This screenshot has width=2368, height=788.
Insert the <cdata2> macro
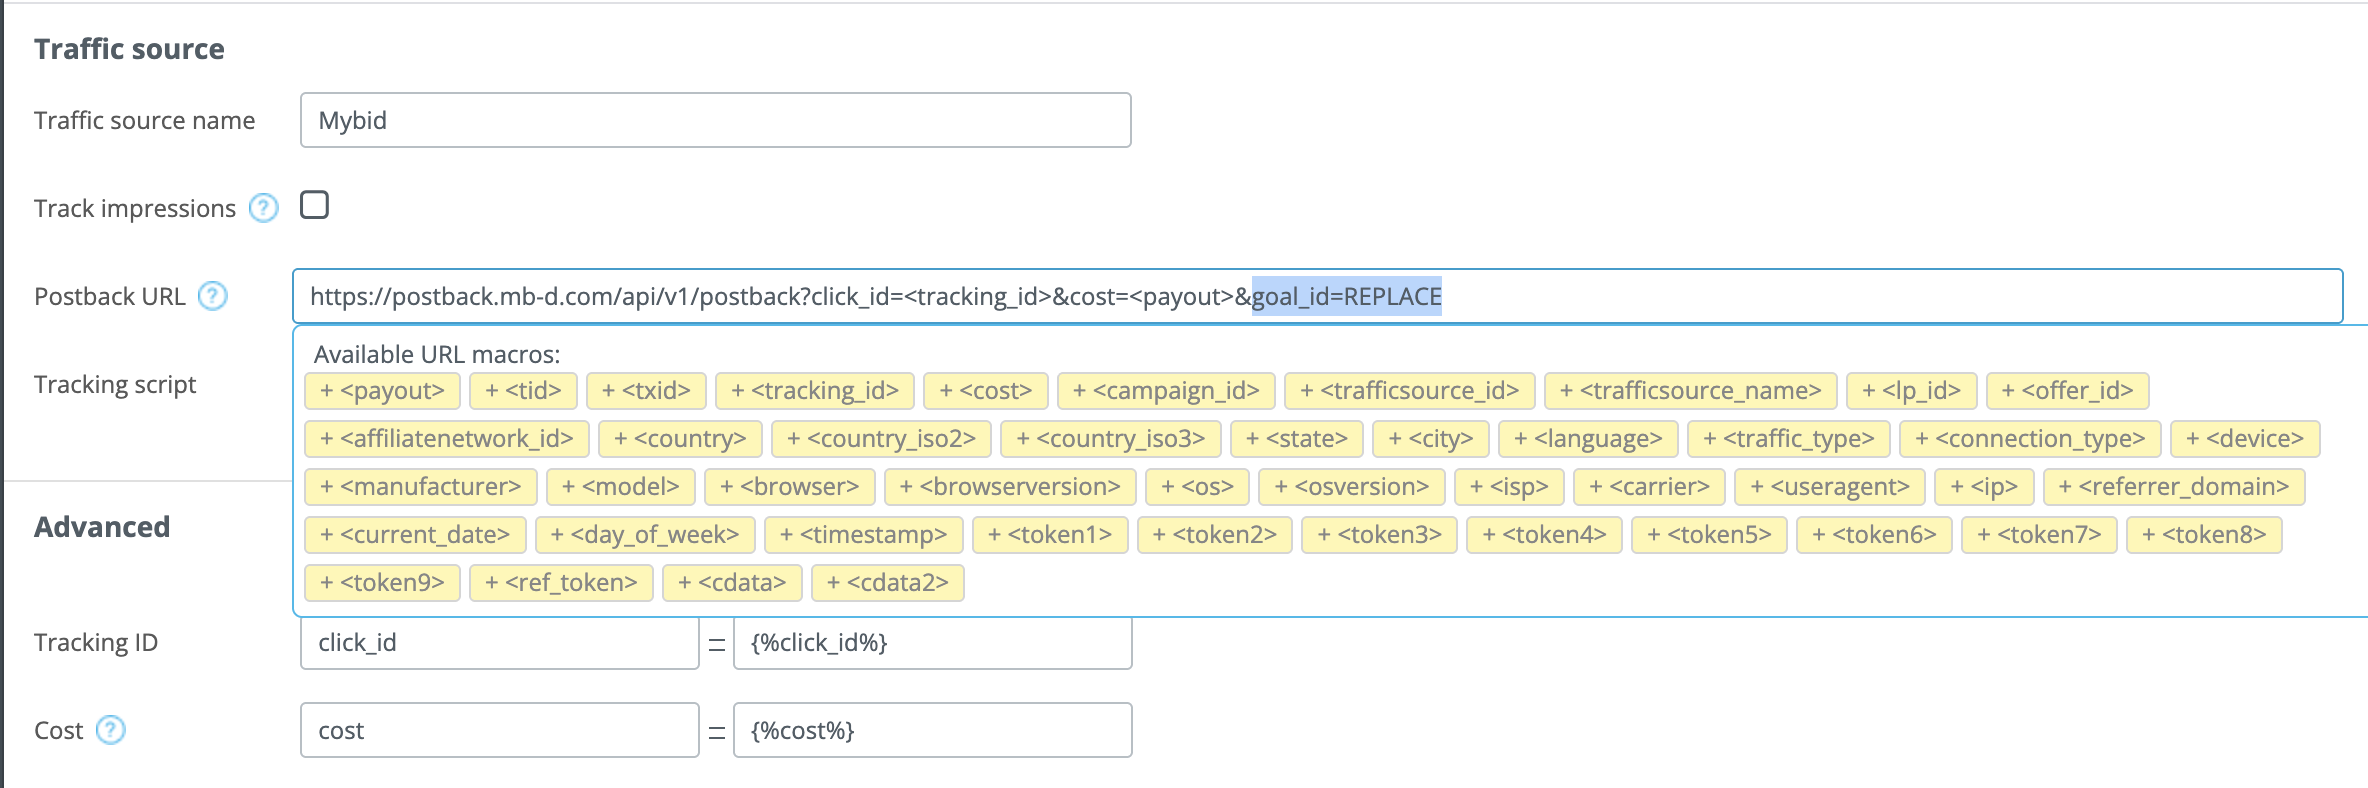[x=887, y=583]
